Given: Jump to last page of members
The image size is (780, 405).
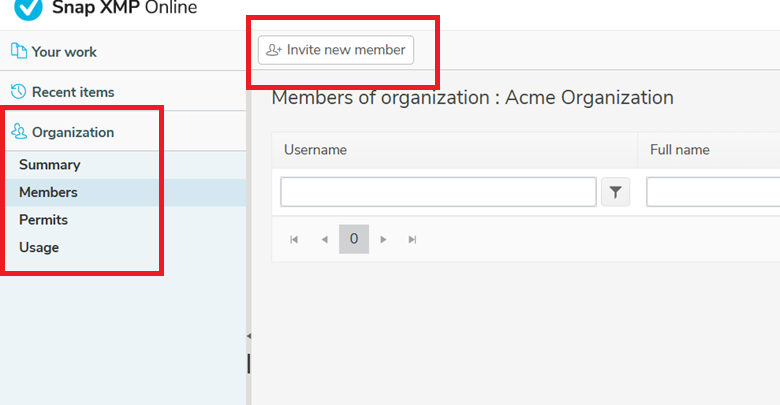Looking at the screenshot, I should point(412,240).
